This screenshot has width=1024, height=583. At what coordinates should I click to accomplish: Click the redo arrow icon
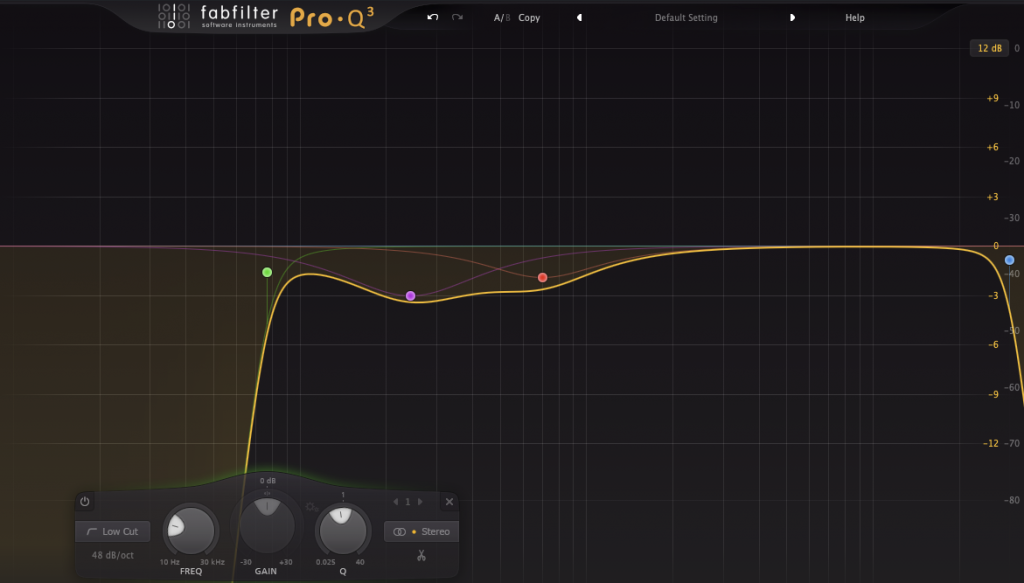pos(457,18)
